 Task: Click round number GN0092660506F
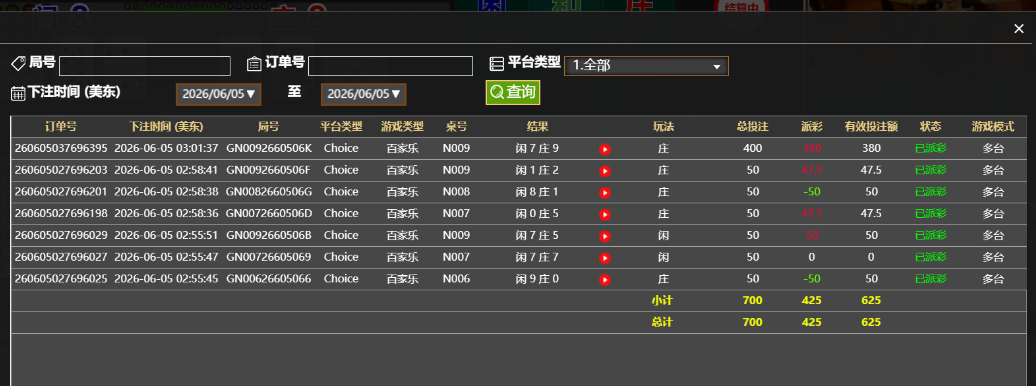pyautogui.click(x=269, y=170)
